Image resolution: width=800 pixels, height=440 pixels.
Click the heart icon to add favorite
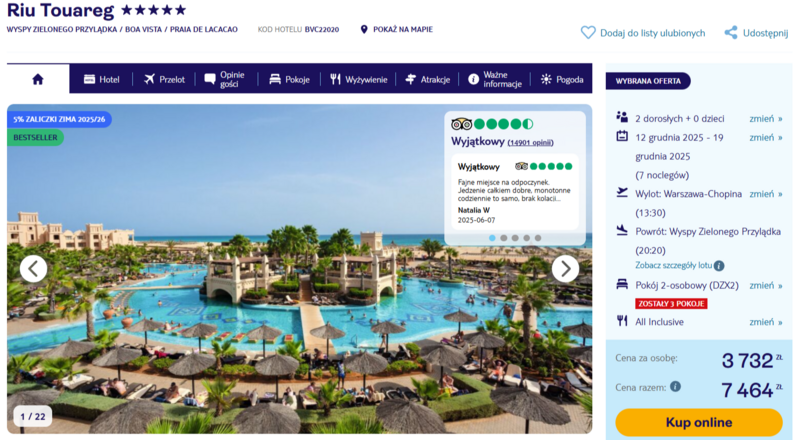point(588,33)
